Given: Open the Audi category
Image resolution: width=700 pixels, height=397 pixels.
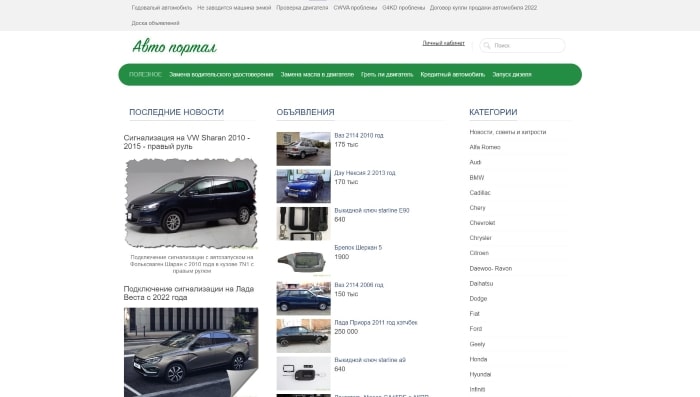Looking at the screenshot, I should (x=475, y=163).
